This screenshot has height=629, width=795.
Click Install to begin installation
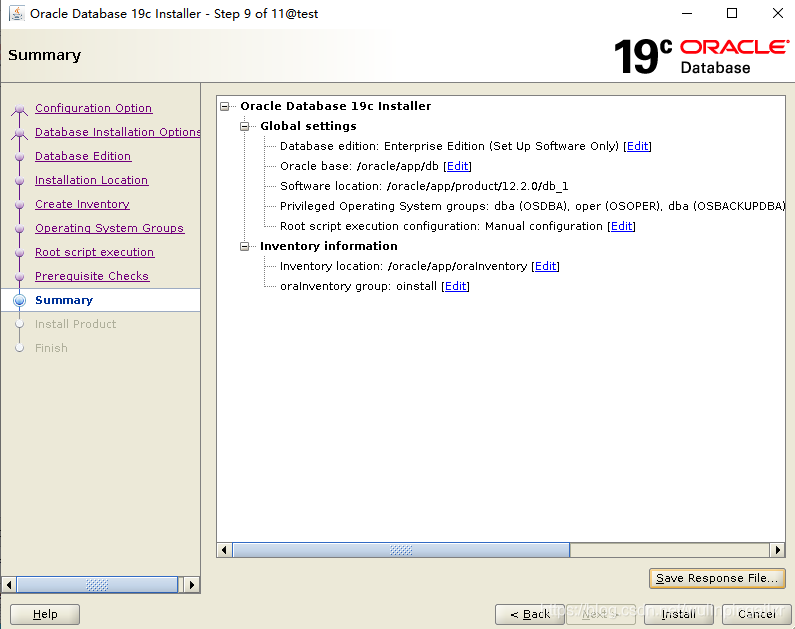click(x=678, y=614)
